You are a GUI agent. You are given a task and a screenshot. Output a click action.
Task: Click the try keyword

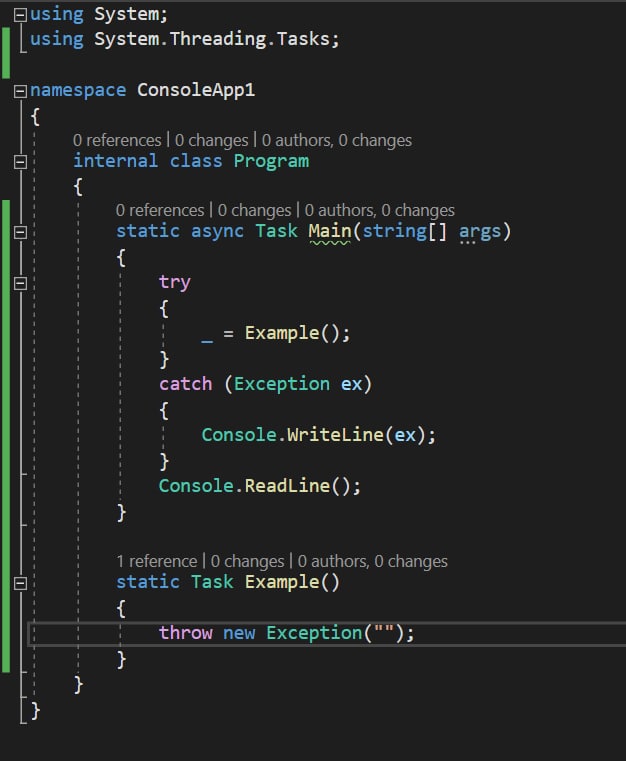[x=175, y=282]
